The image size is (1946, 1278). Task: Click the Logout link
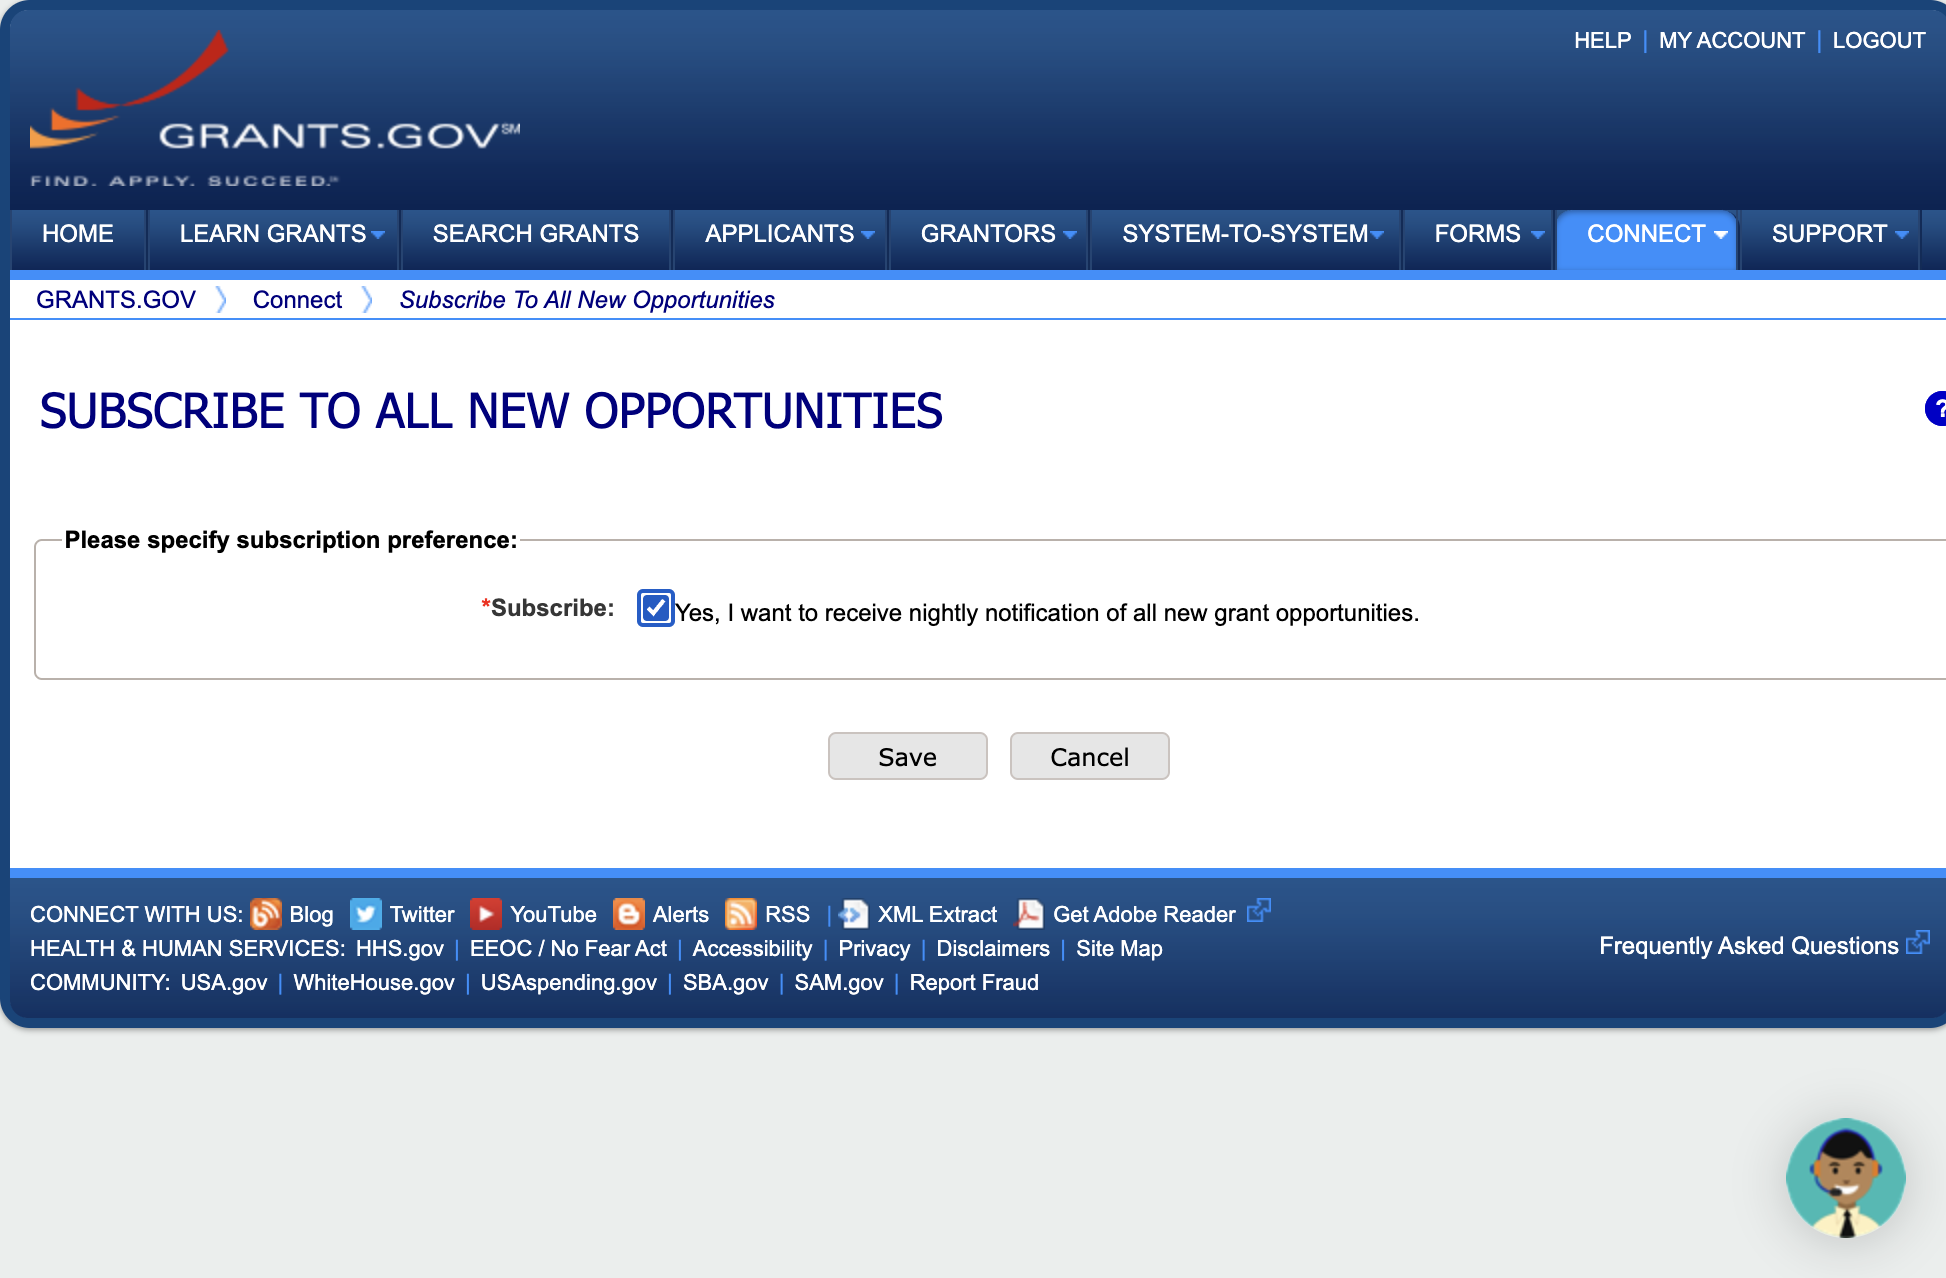click(x=1879, y=40)
